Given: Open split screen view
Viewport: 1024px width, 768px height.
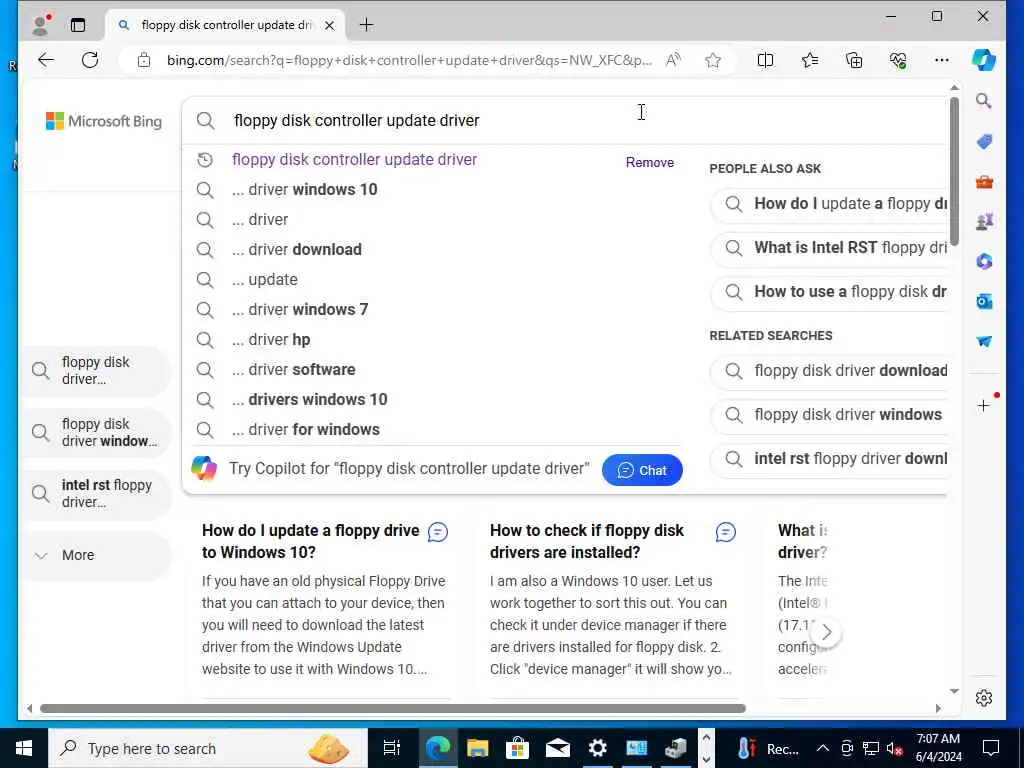Looking at the screenshot, I should click(x=765, y=60).
